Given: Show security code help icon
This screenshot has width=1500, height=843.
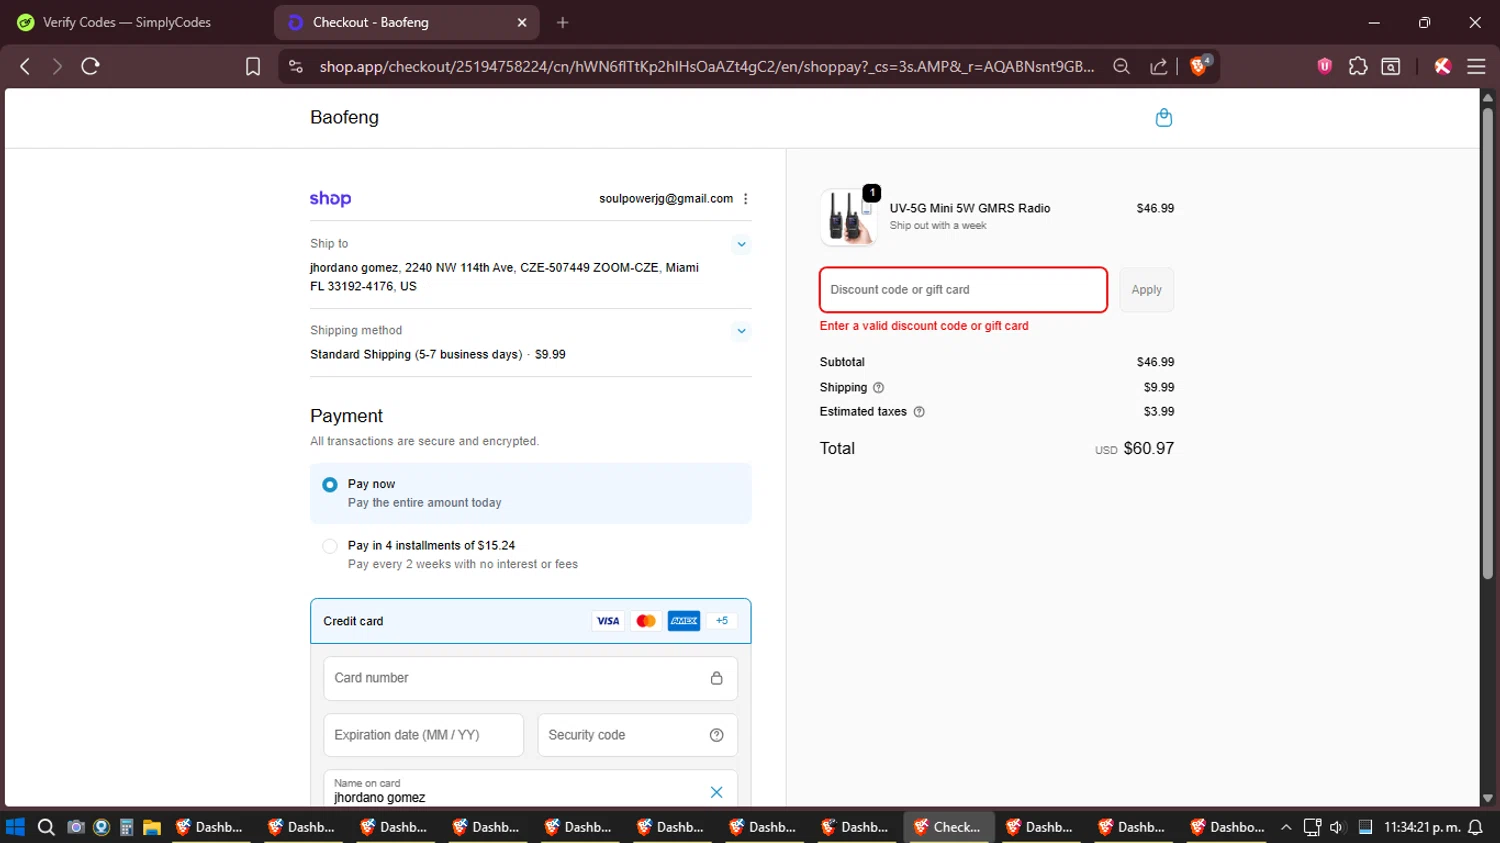Looking at the screenshot, I should [717, 735].
